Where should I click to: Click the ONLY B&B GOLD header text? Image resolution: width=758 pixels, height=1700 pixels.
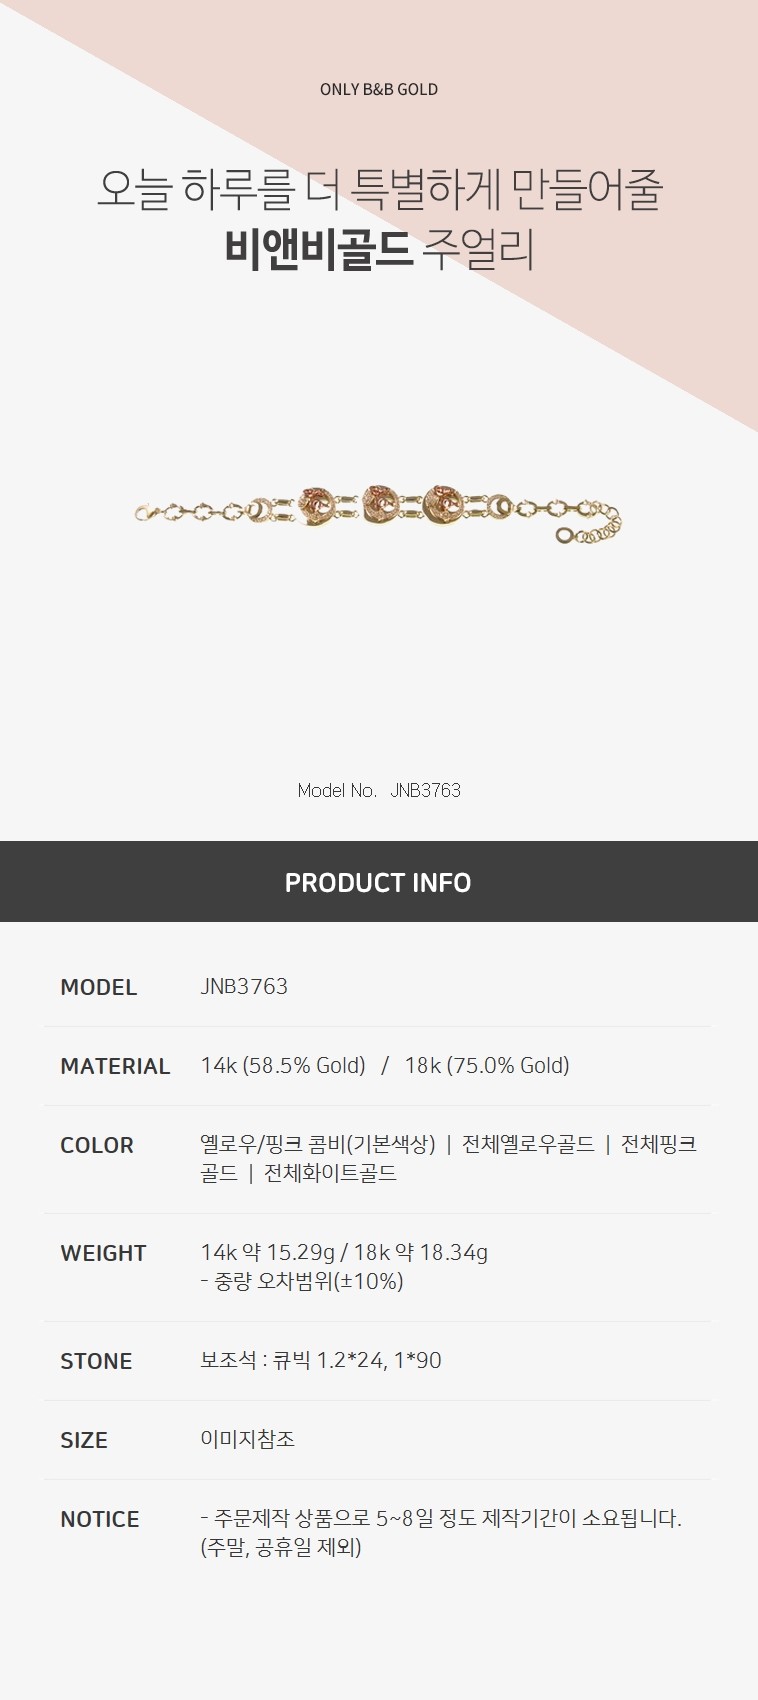coord(379,89)
